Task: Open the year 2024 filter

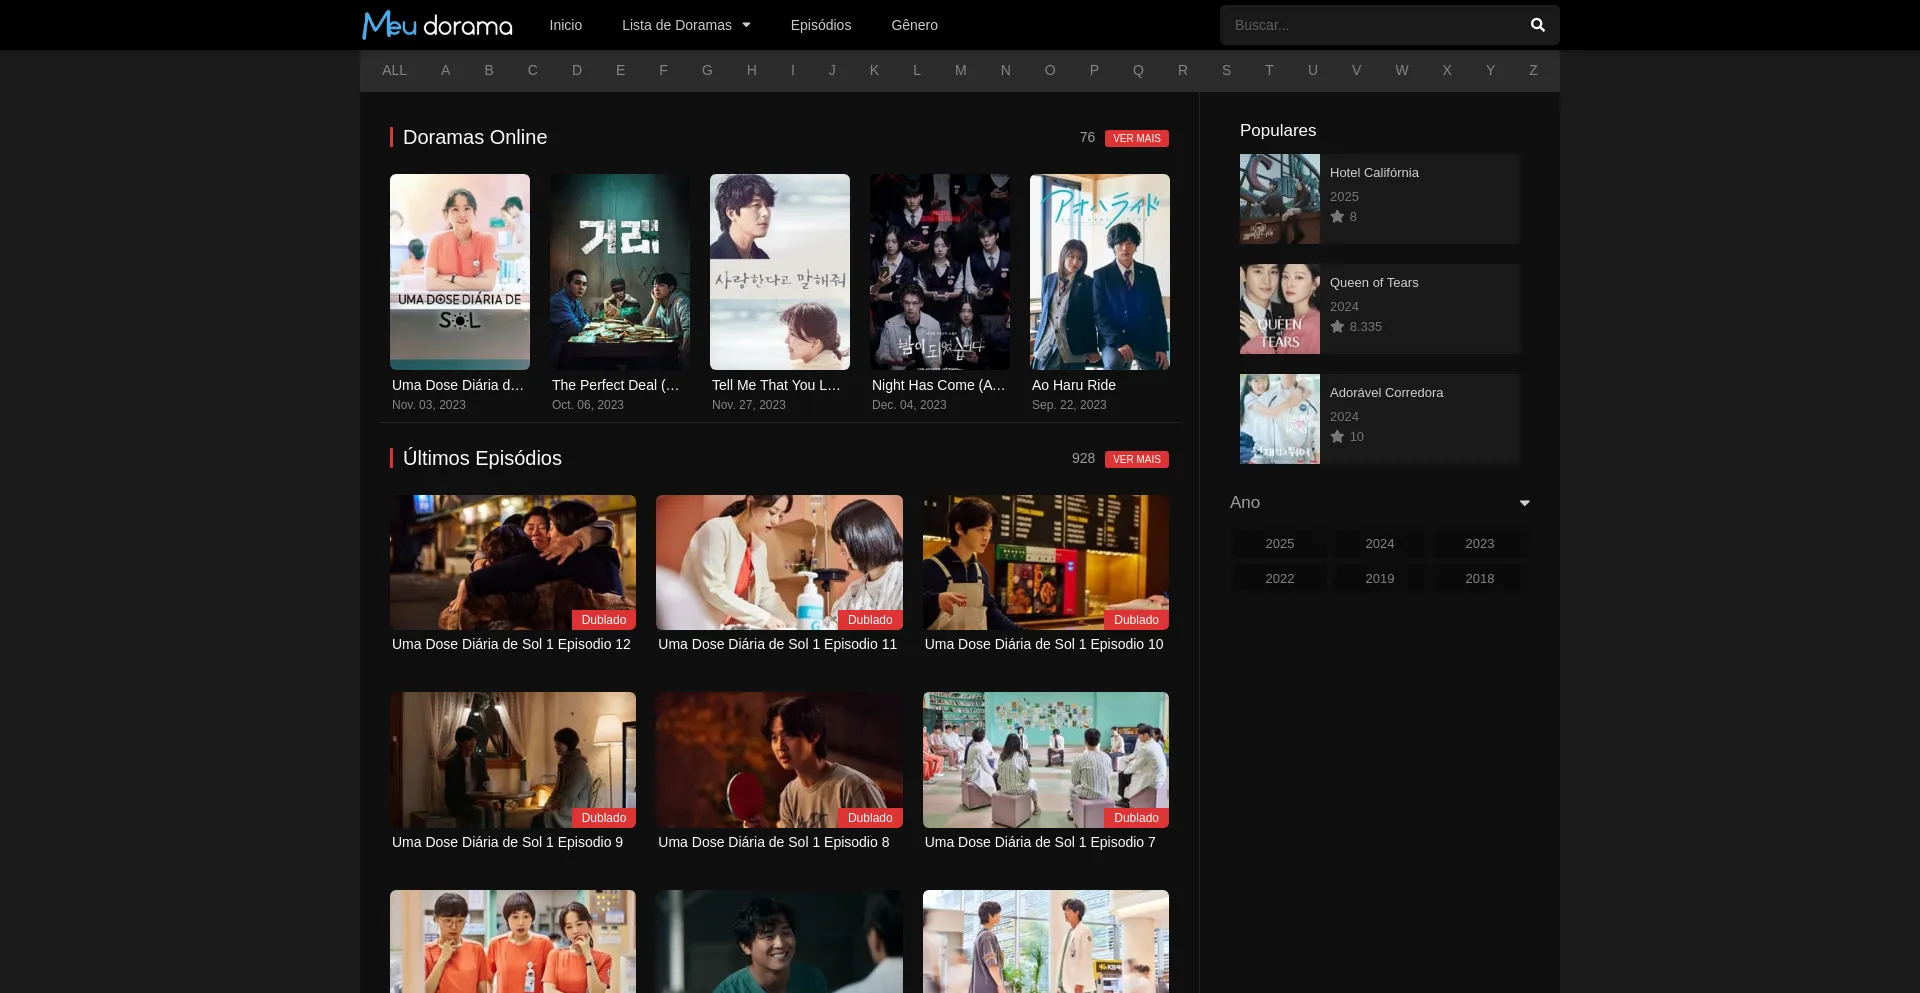Action: click(1379, 543)
